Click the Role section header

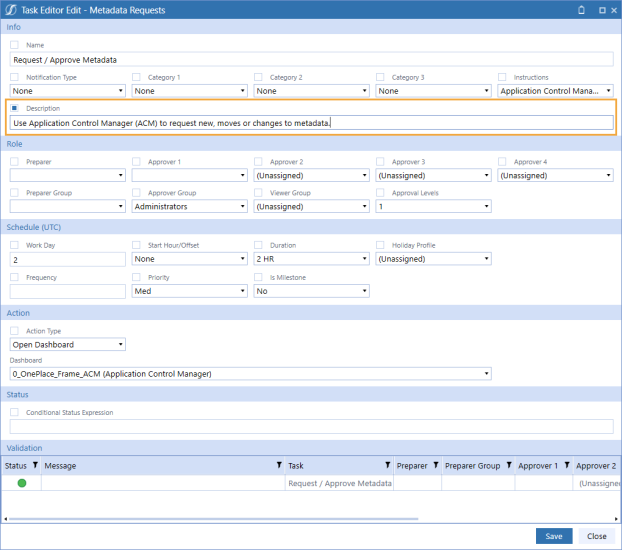(x=311, y=144)
